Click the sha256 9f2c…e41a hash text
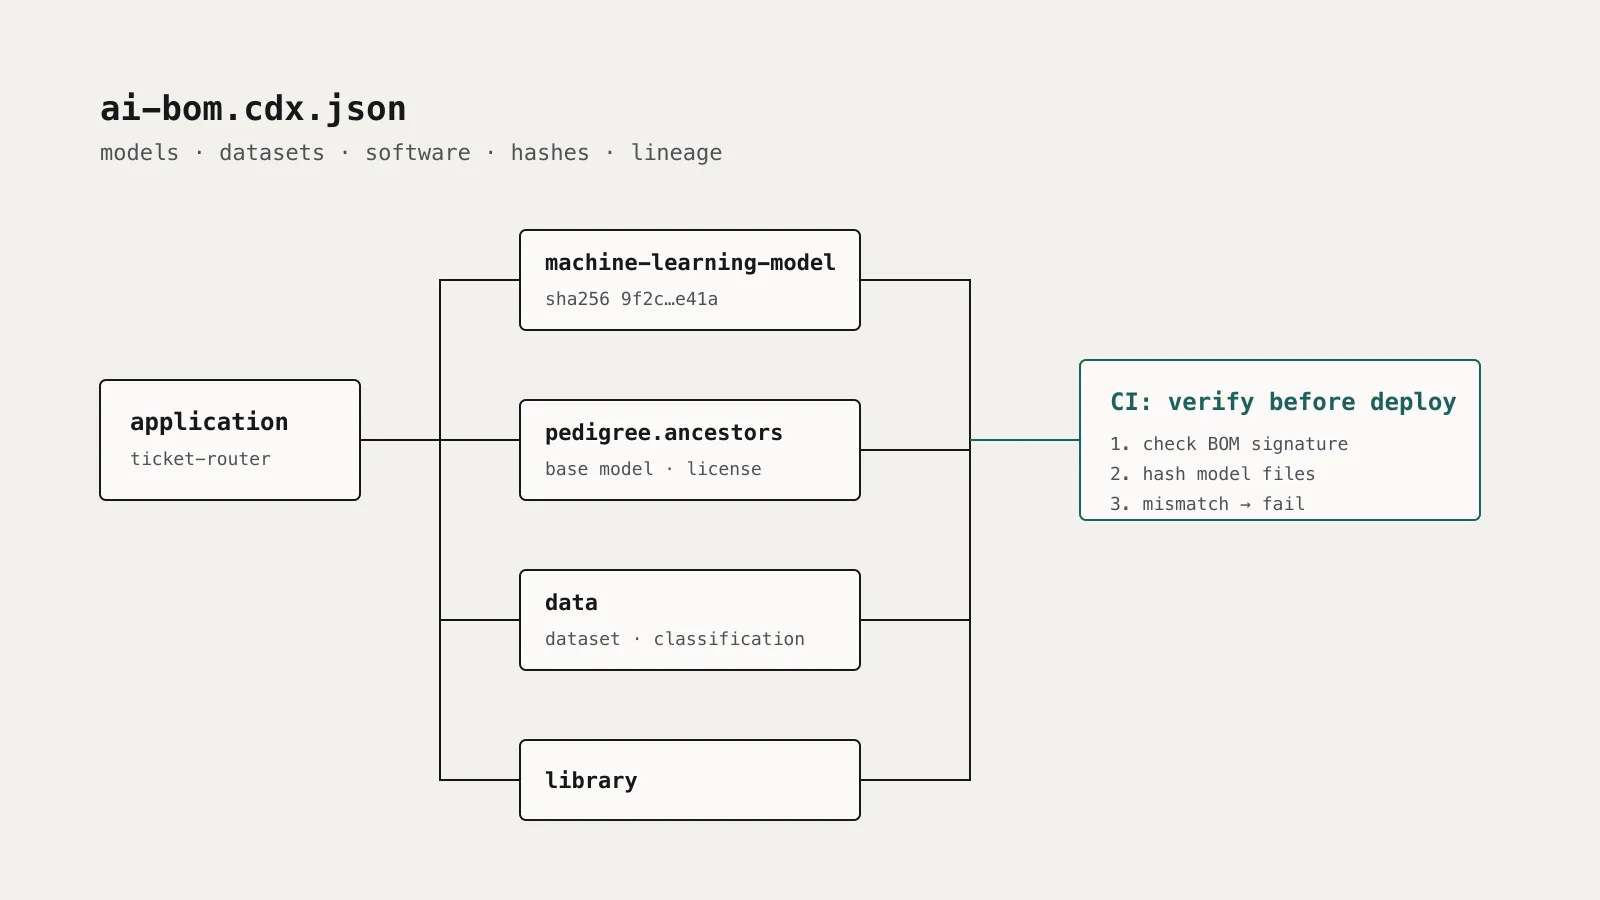1600x900 pixels. point(631,299)
